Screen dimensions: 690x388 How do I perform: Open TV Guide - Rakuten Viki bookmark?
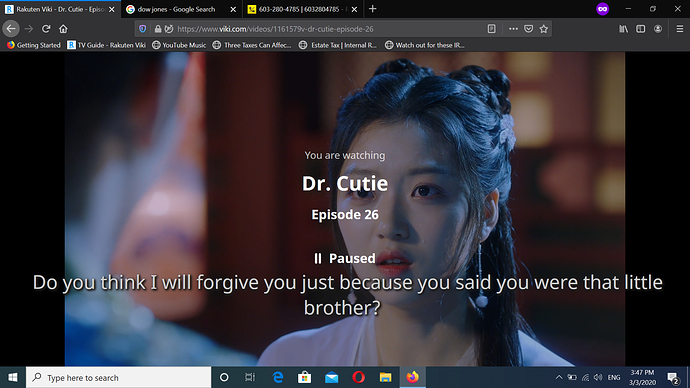point(106,45)
